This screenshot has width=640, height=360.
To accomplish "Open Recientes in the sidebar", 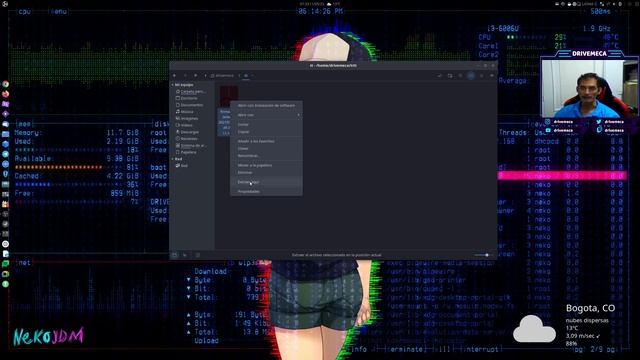I will (187, 138).
